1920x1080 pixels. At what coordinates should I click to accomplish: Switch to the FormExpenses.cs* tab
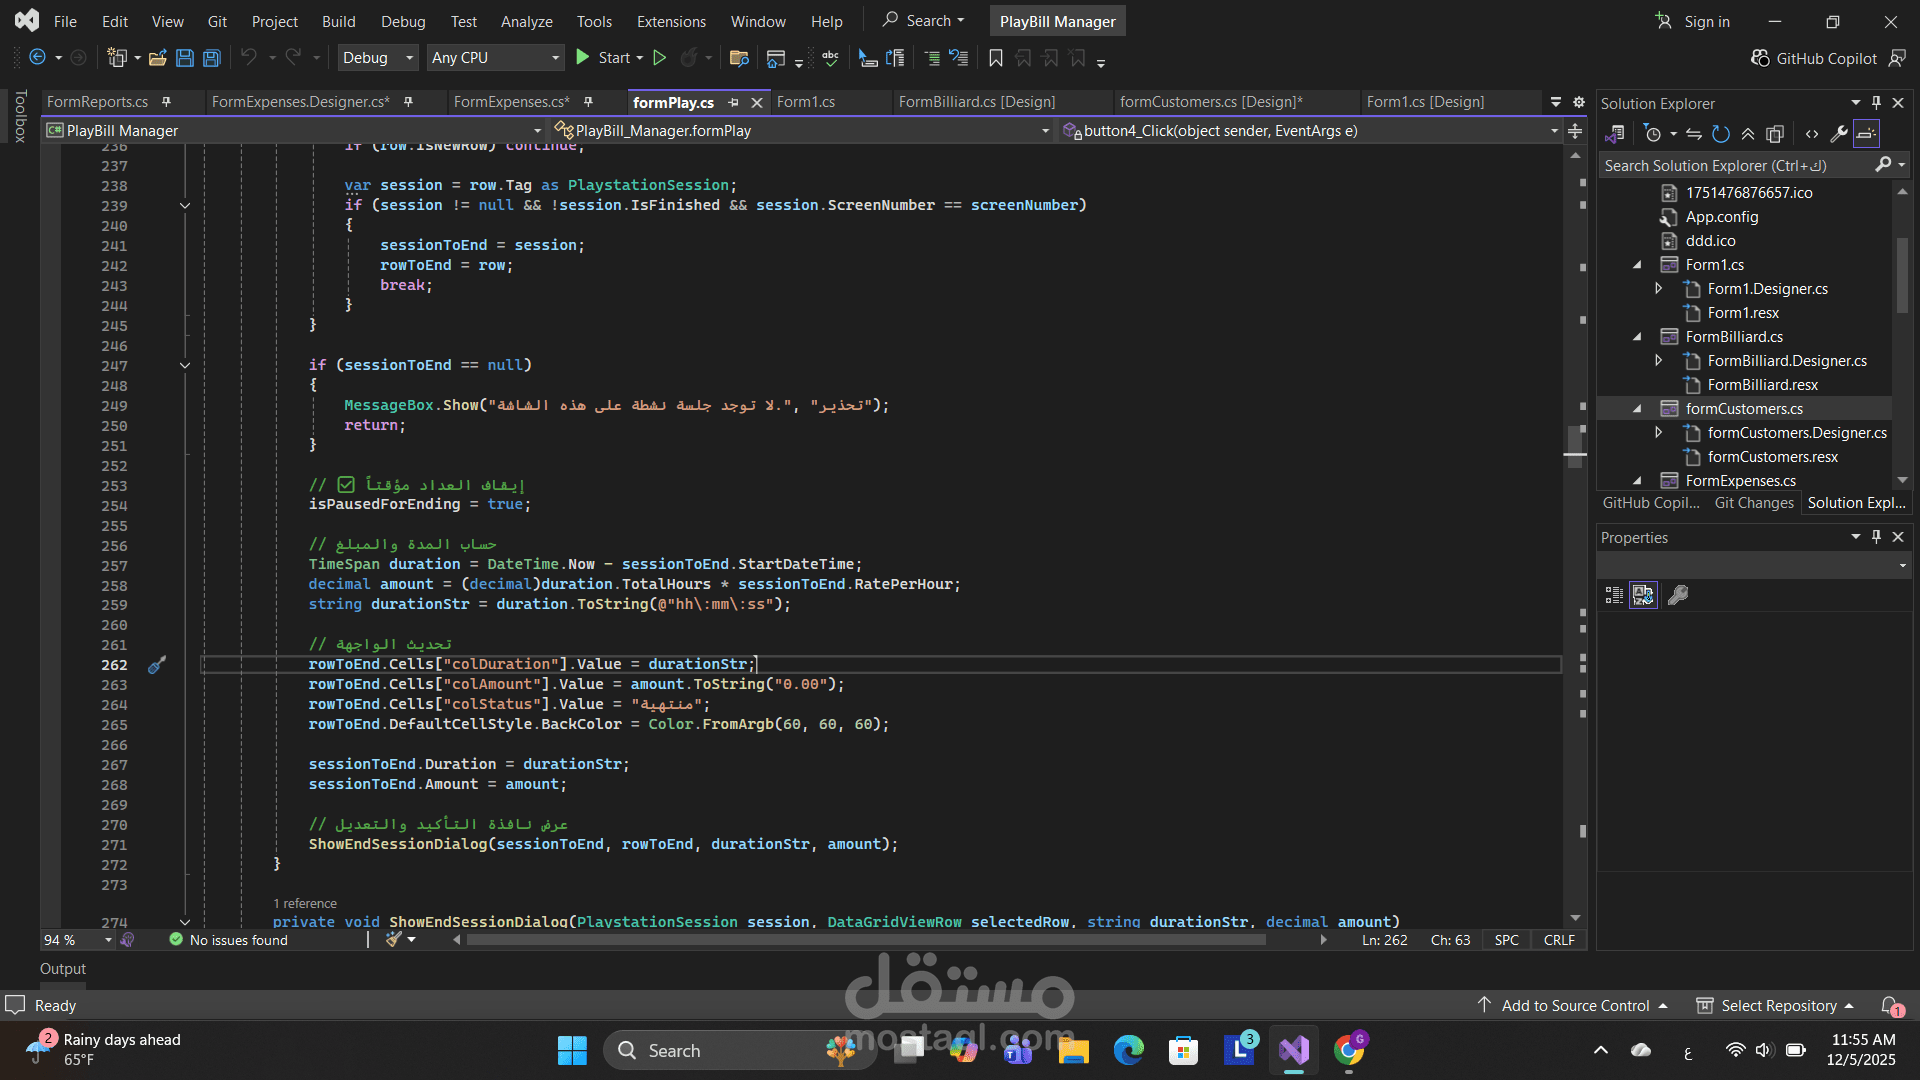(511, 102)
